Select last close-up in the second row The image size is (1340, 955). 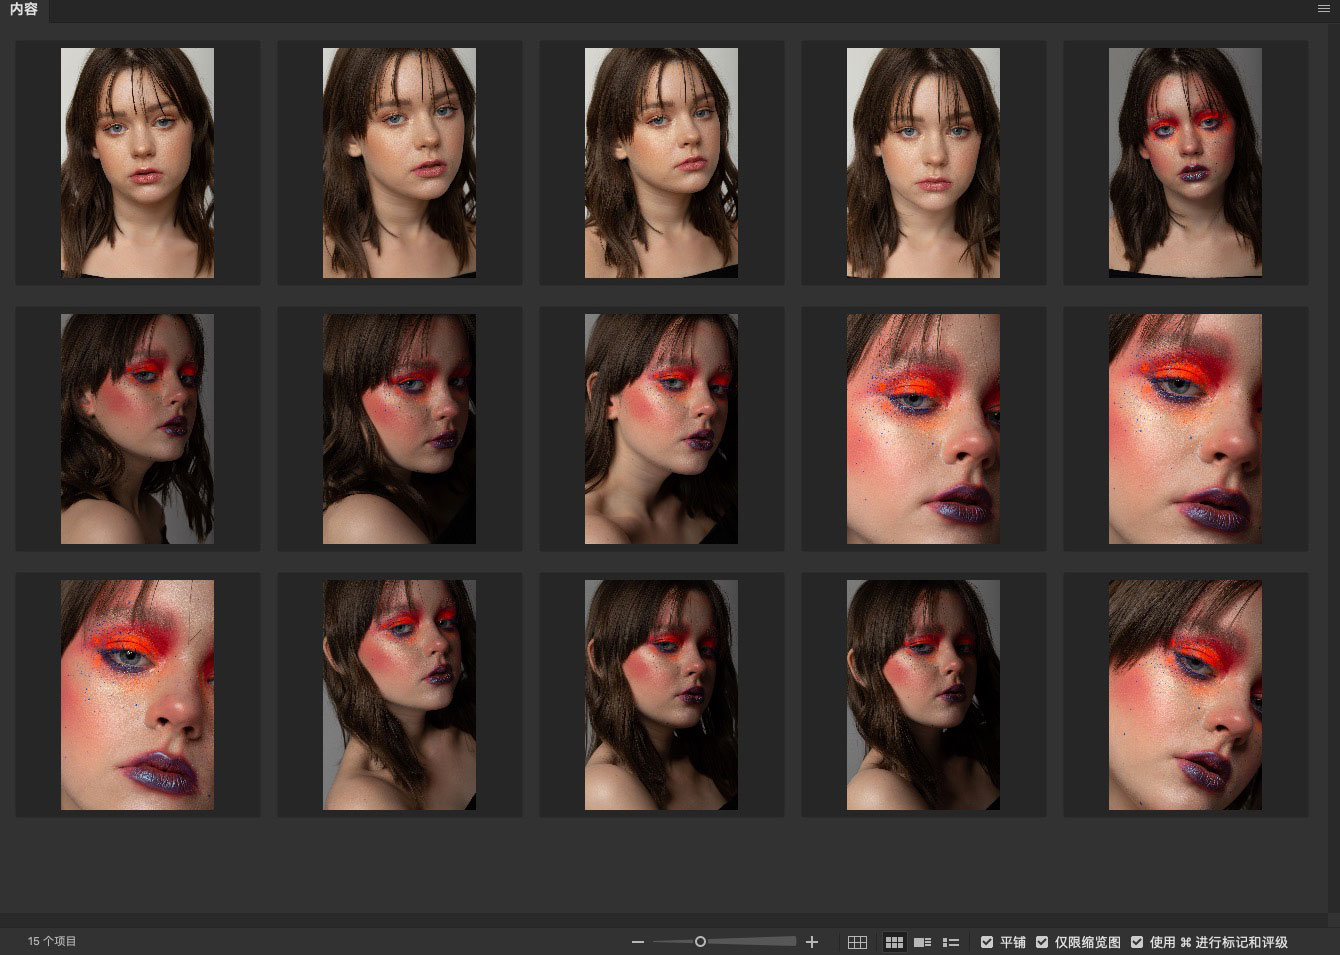[1185, 429]
